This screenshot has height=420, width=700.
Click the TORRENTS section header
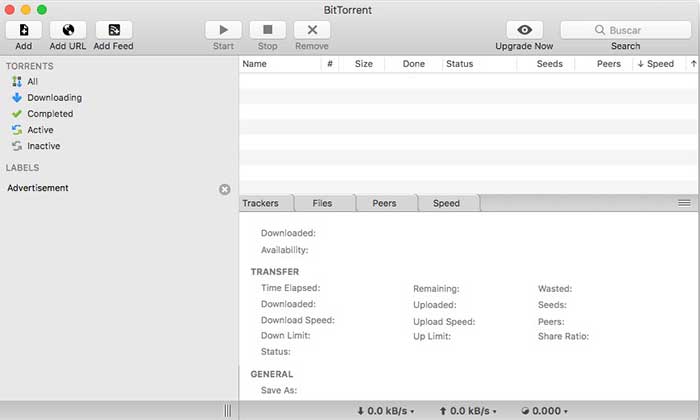pos(29,66)
